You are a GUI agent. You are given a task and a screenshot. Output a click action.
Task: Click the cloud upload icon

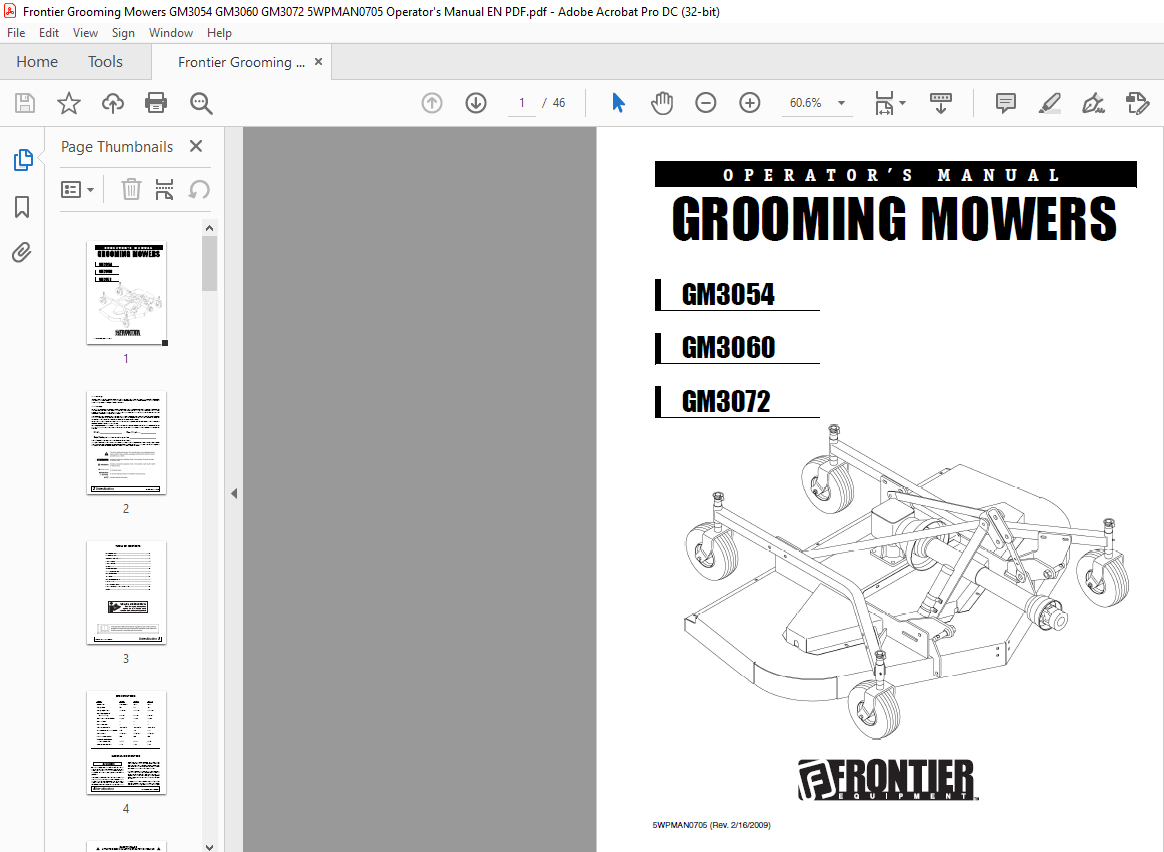point(113,103)
